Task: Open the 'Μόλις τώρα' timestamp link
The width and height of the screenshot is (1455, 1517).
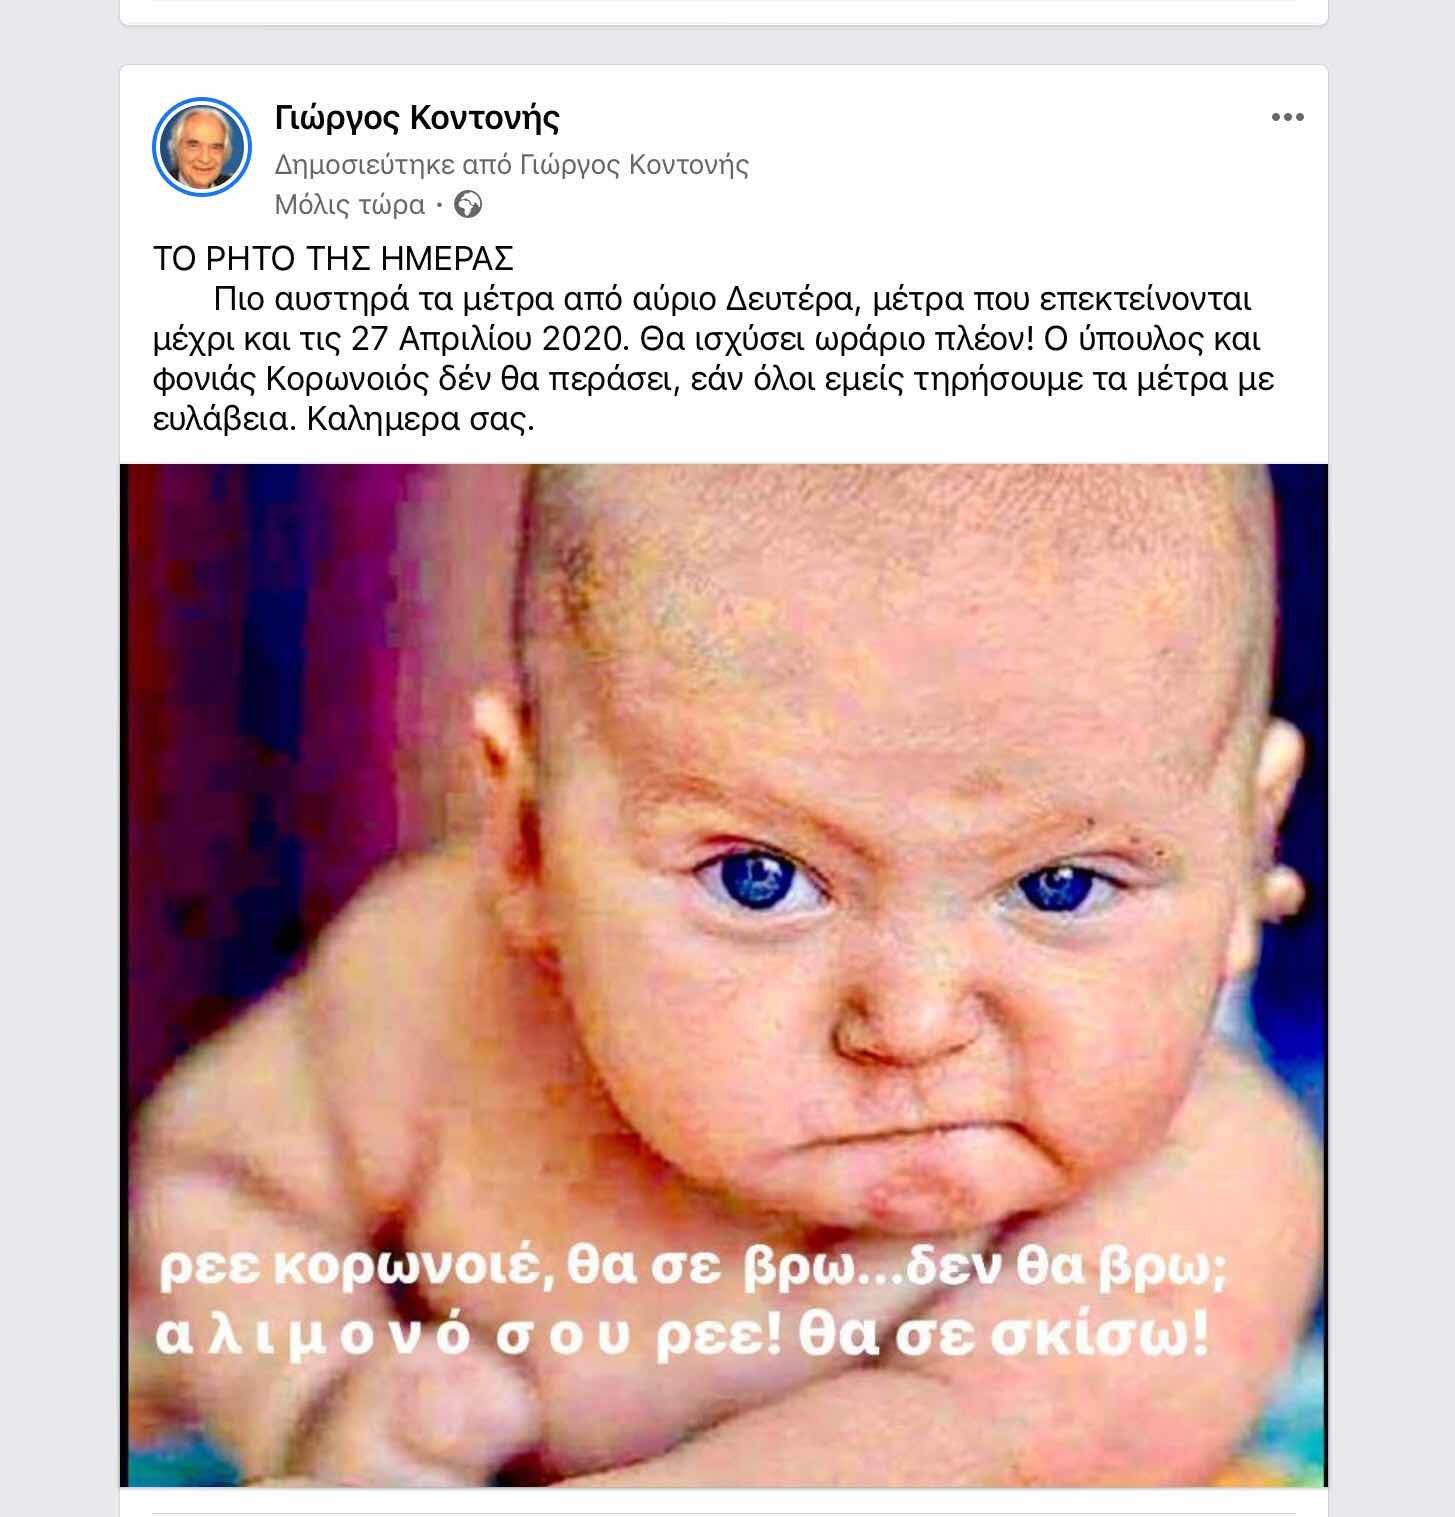Action: pos(350,205)
